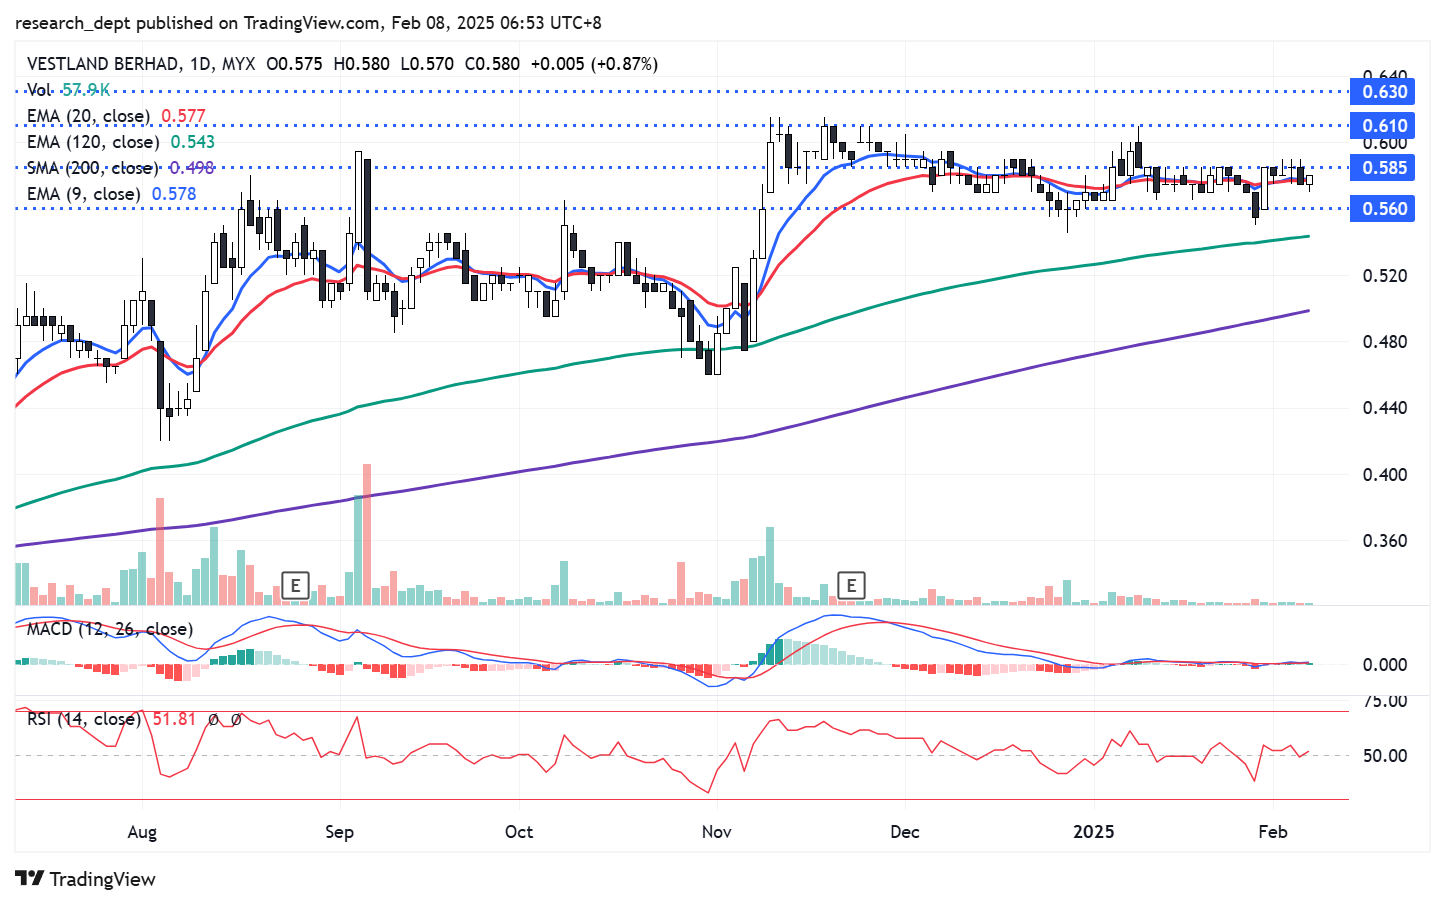The height and width of the screenshot is (905, 1445).
Task: Click the first earnings E marker near September
Action: tap(295, 585)
